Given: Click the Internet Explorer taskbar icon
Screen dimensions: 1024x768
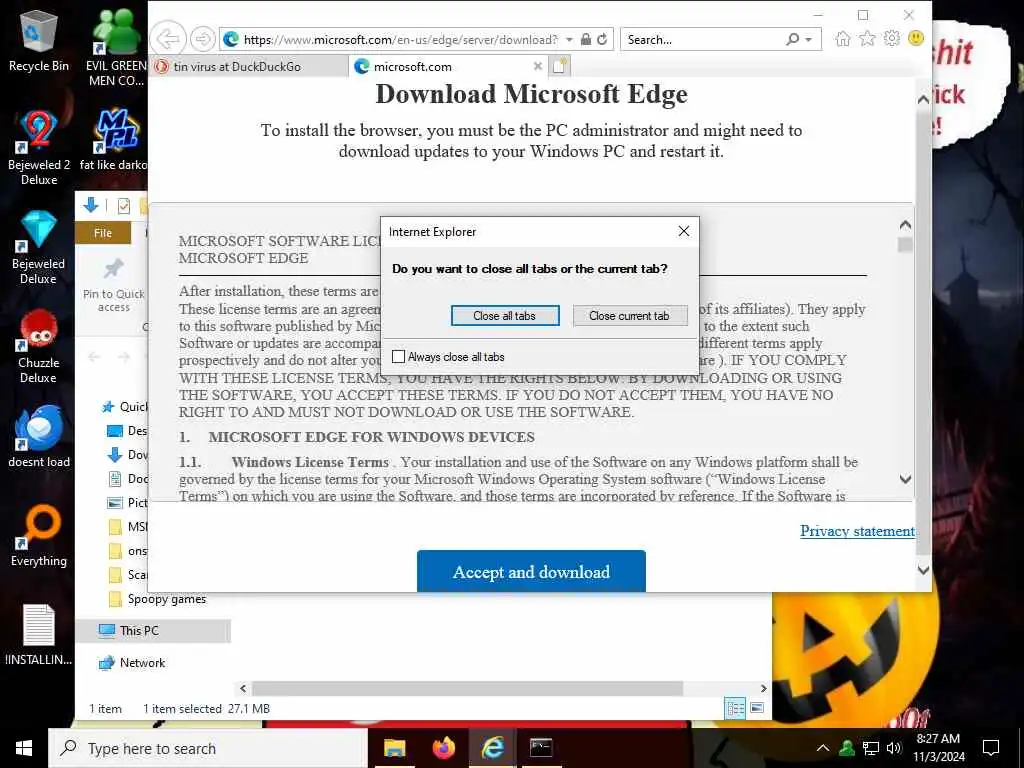Looking at the screenshot, I should coord(492,748).
